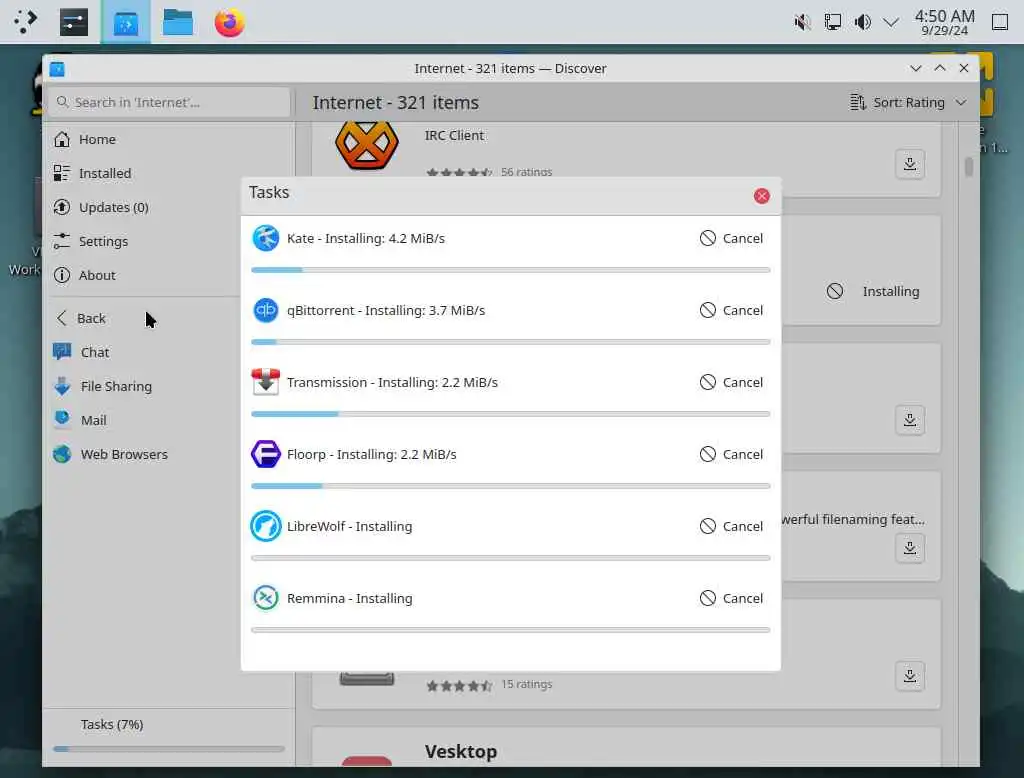Click the qBittorrent installation progress bar
This screenshot has width=1024, height=778.
pyautogui.click(x=511, y=342)
